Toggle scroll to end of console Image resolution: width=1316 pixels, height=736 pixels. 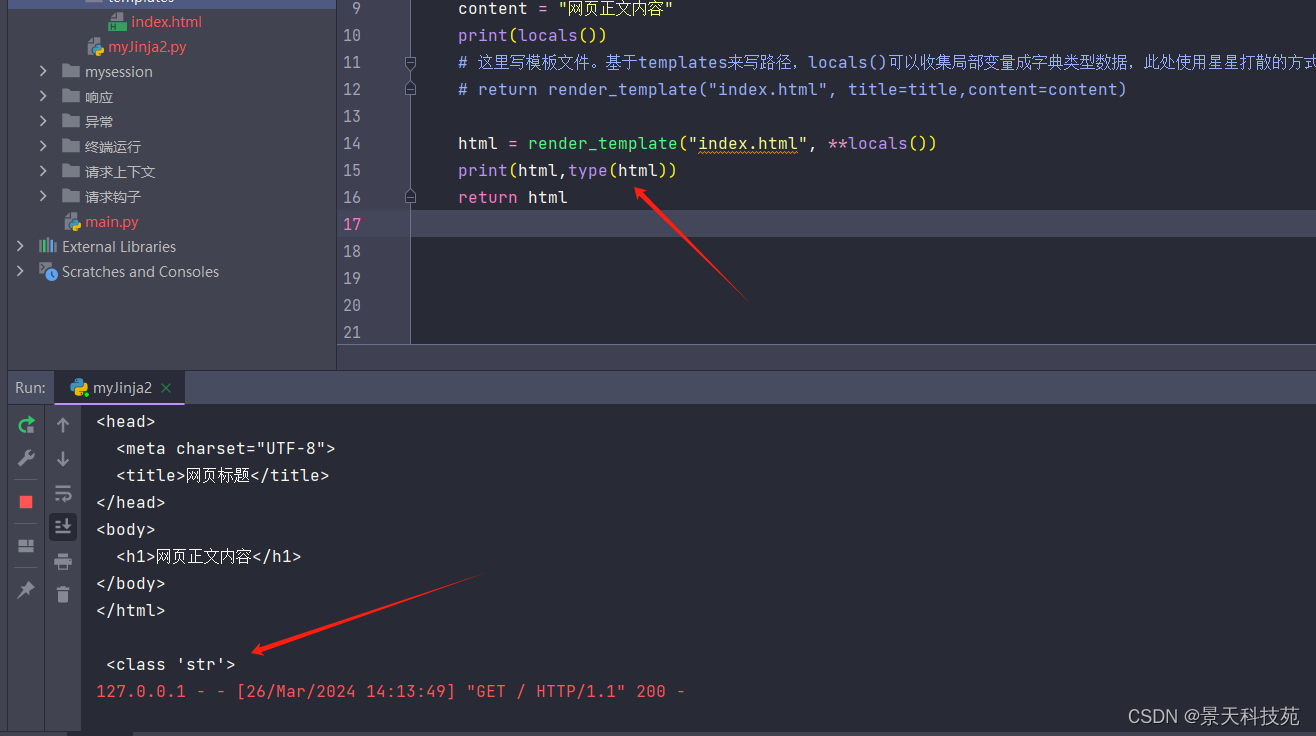(63, 526)
